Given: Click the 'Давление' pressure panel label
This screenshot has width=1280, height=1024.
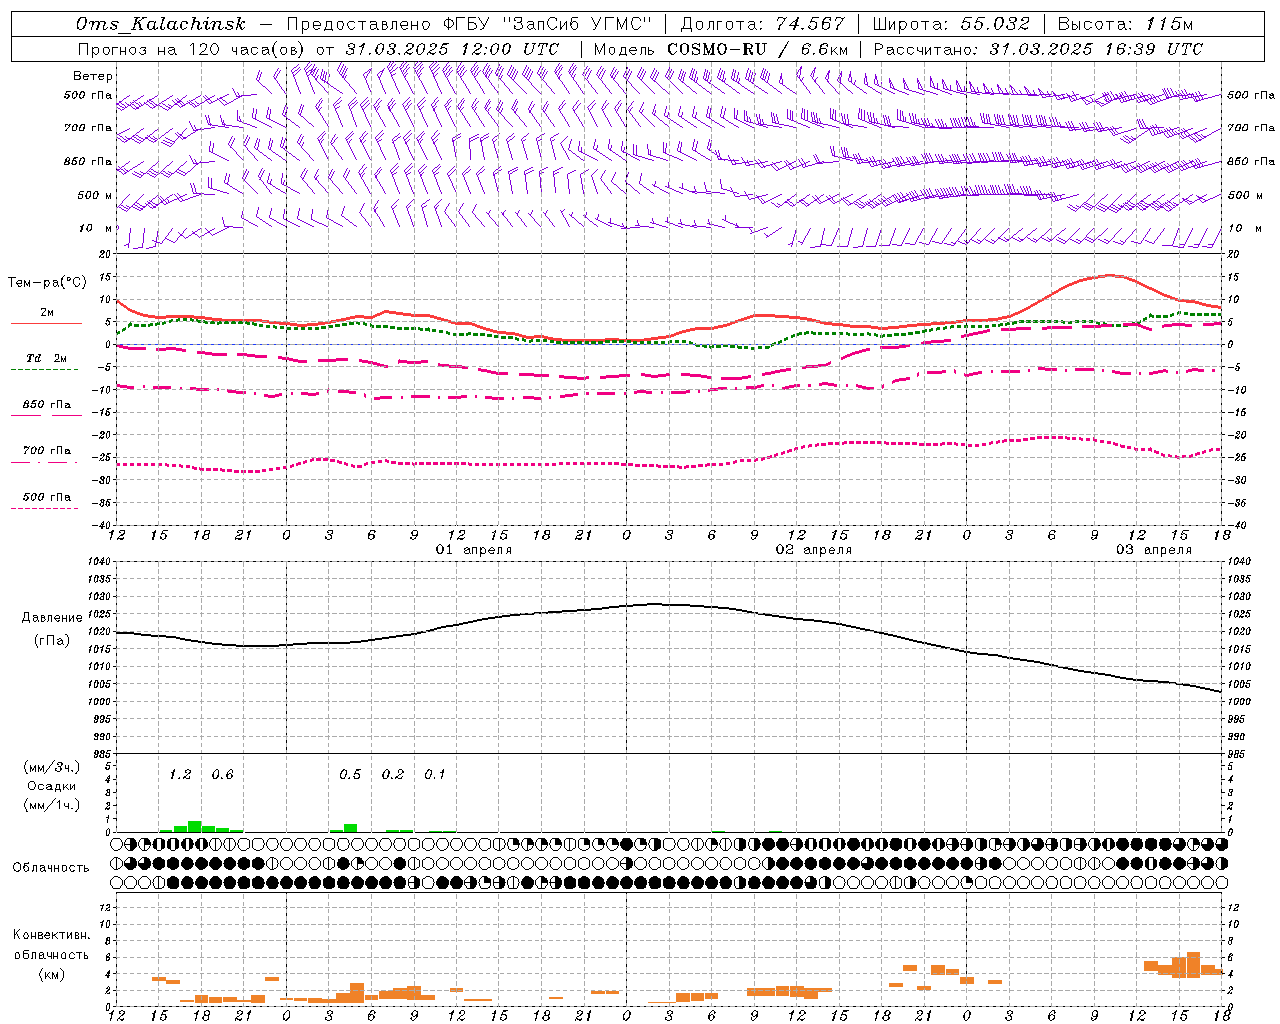Looking at the screenshot, I should click(x=52, y=618).
